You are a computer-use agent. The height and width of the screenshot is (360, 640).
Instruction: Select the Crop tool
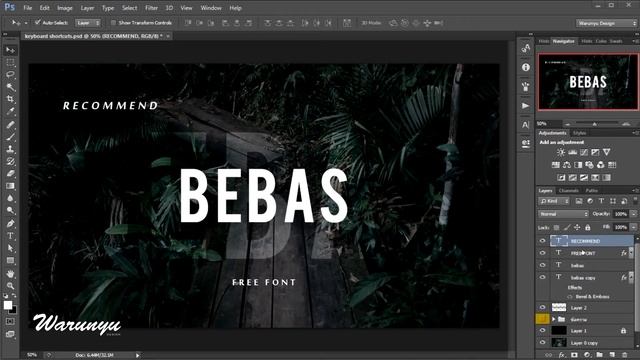(10, 99)
